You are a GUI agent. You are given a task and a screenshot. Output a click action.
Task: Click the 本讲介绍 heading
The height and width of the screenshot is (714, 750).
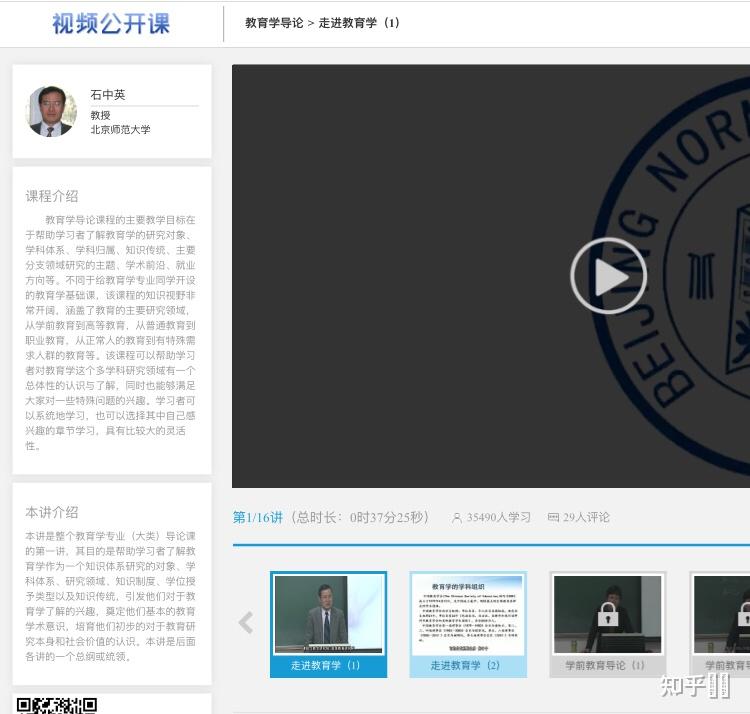click(52, 512)
